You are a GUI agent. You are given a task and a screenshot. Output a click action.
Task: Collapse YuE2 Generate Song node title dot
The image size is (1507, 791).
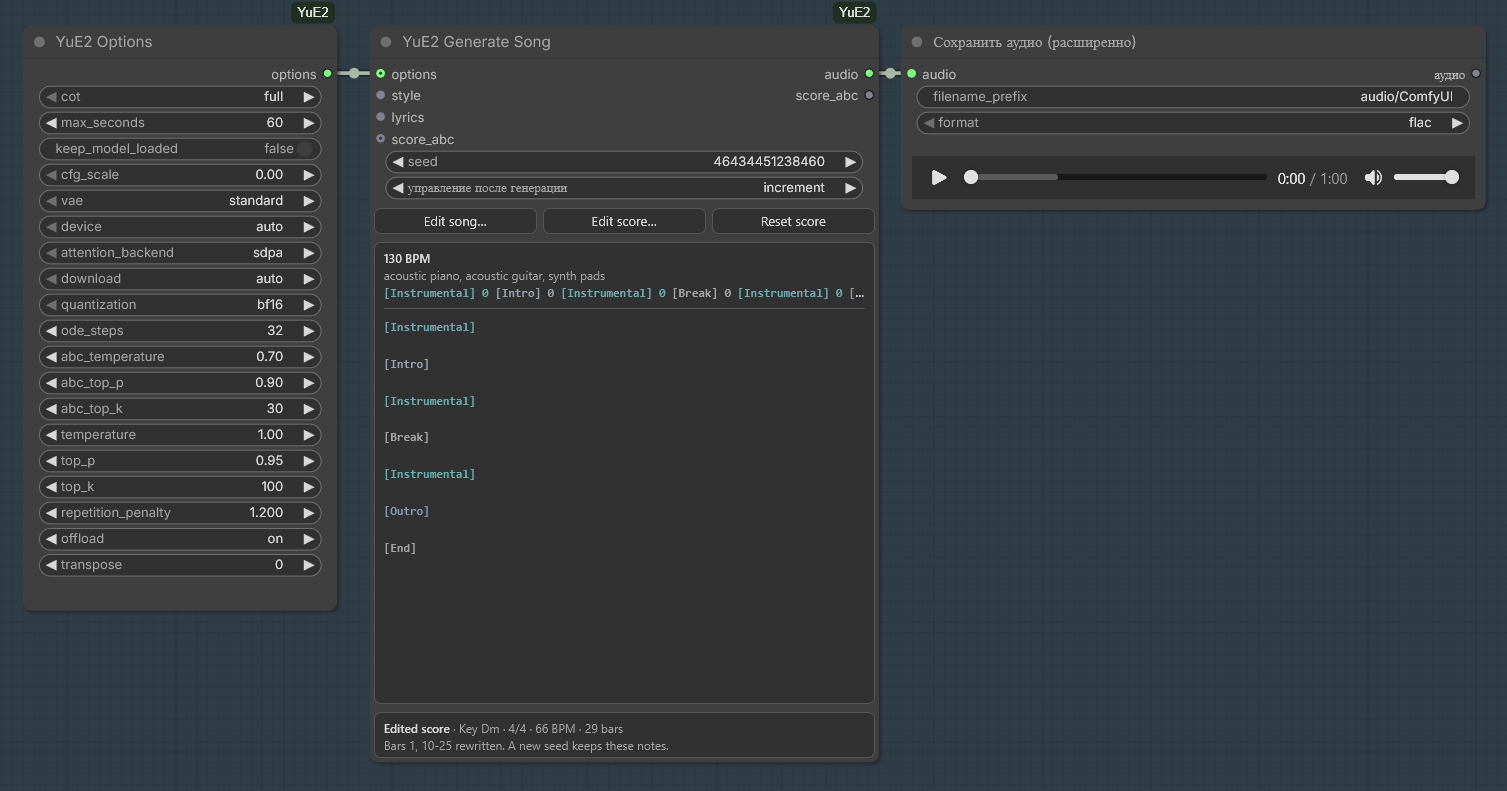386,42
